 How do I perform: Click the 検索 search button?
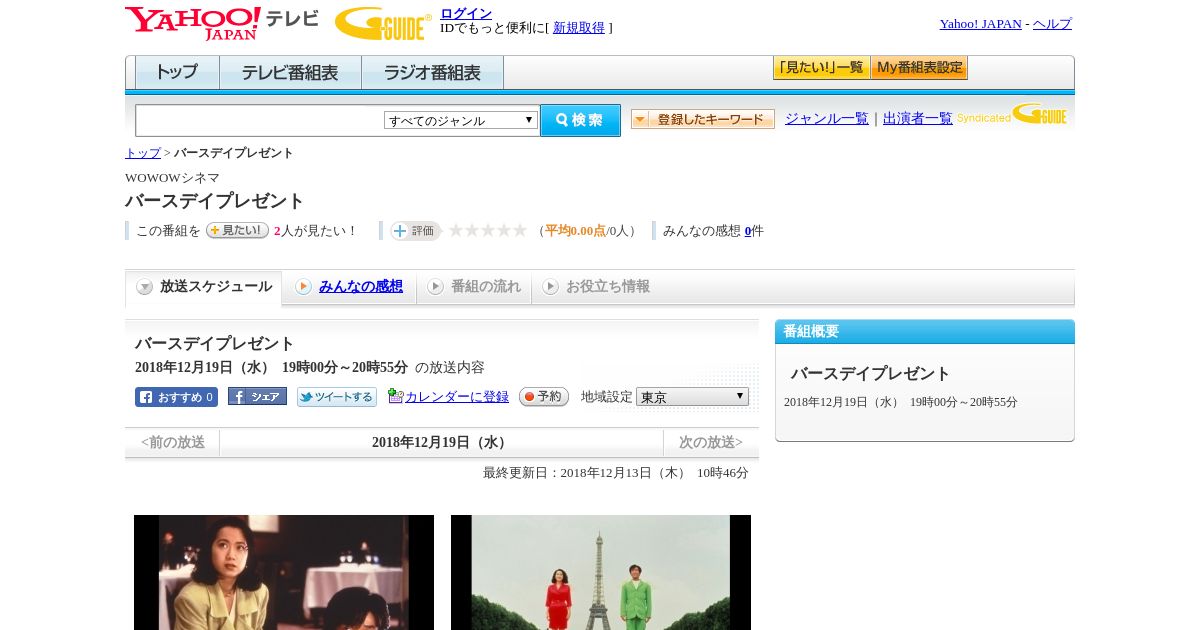(581, 120)
